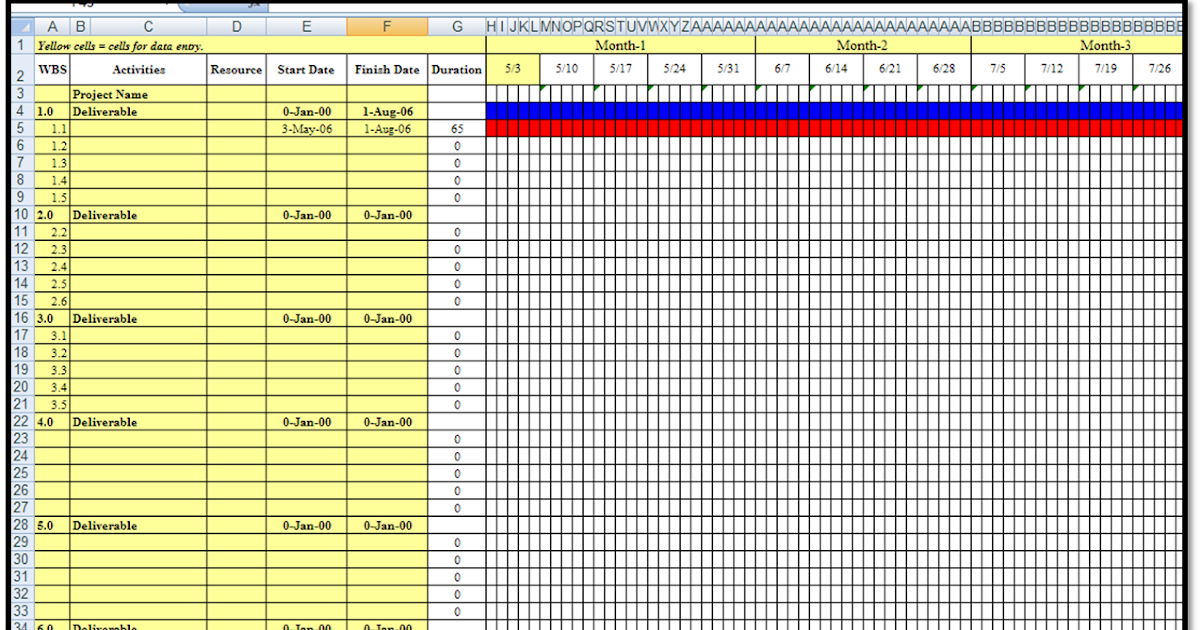1200x630 pixels.
Task: Select the Month-2 header
Action: click(863, 45)
